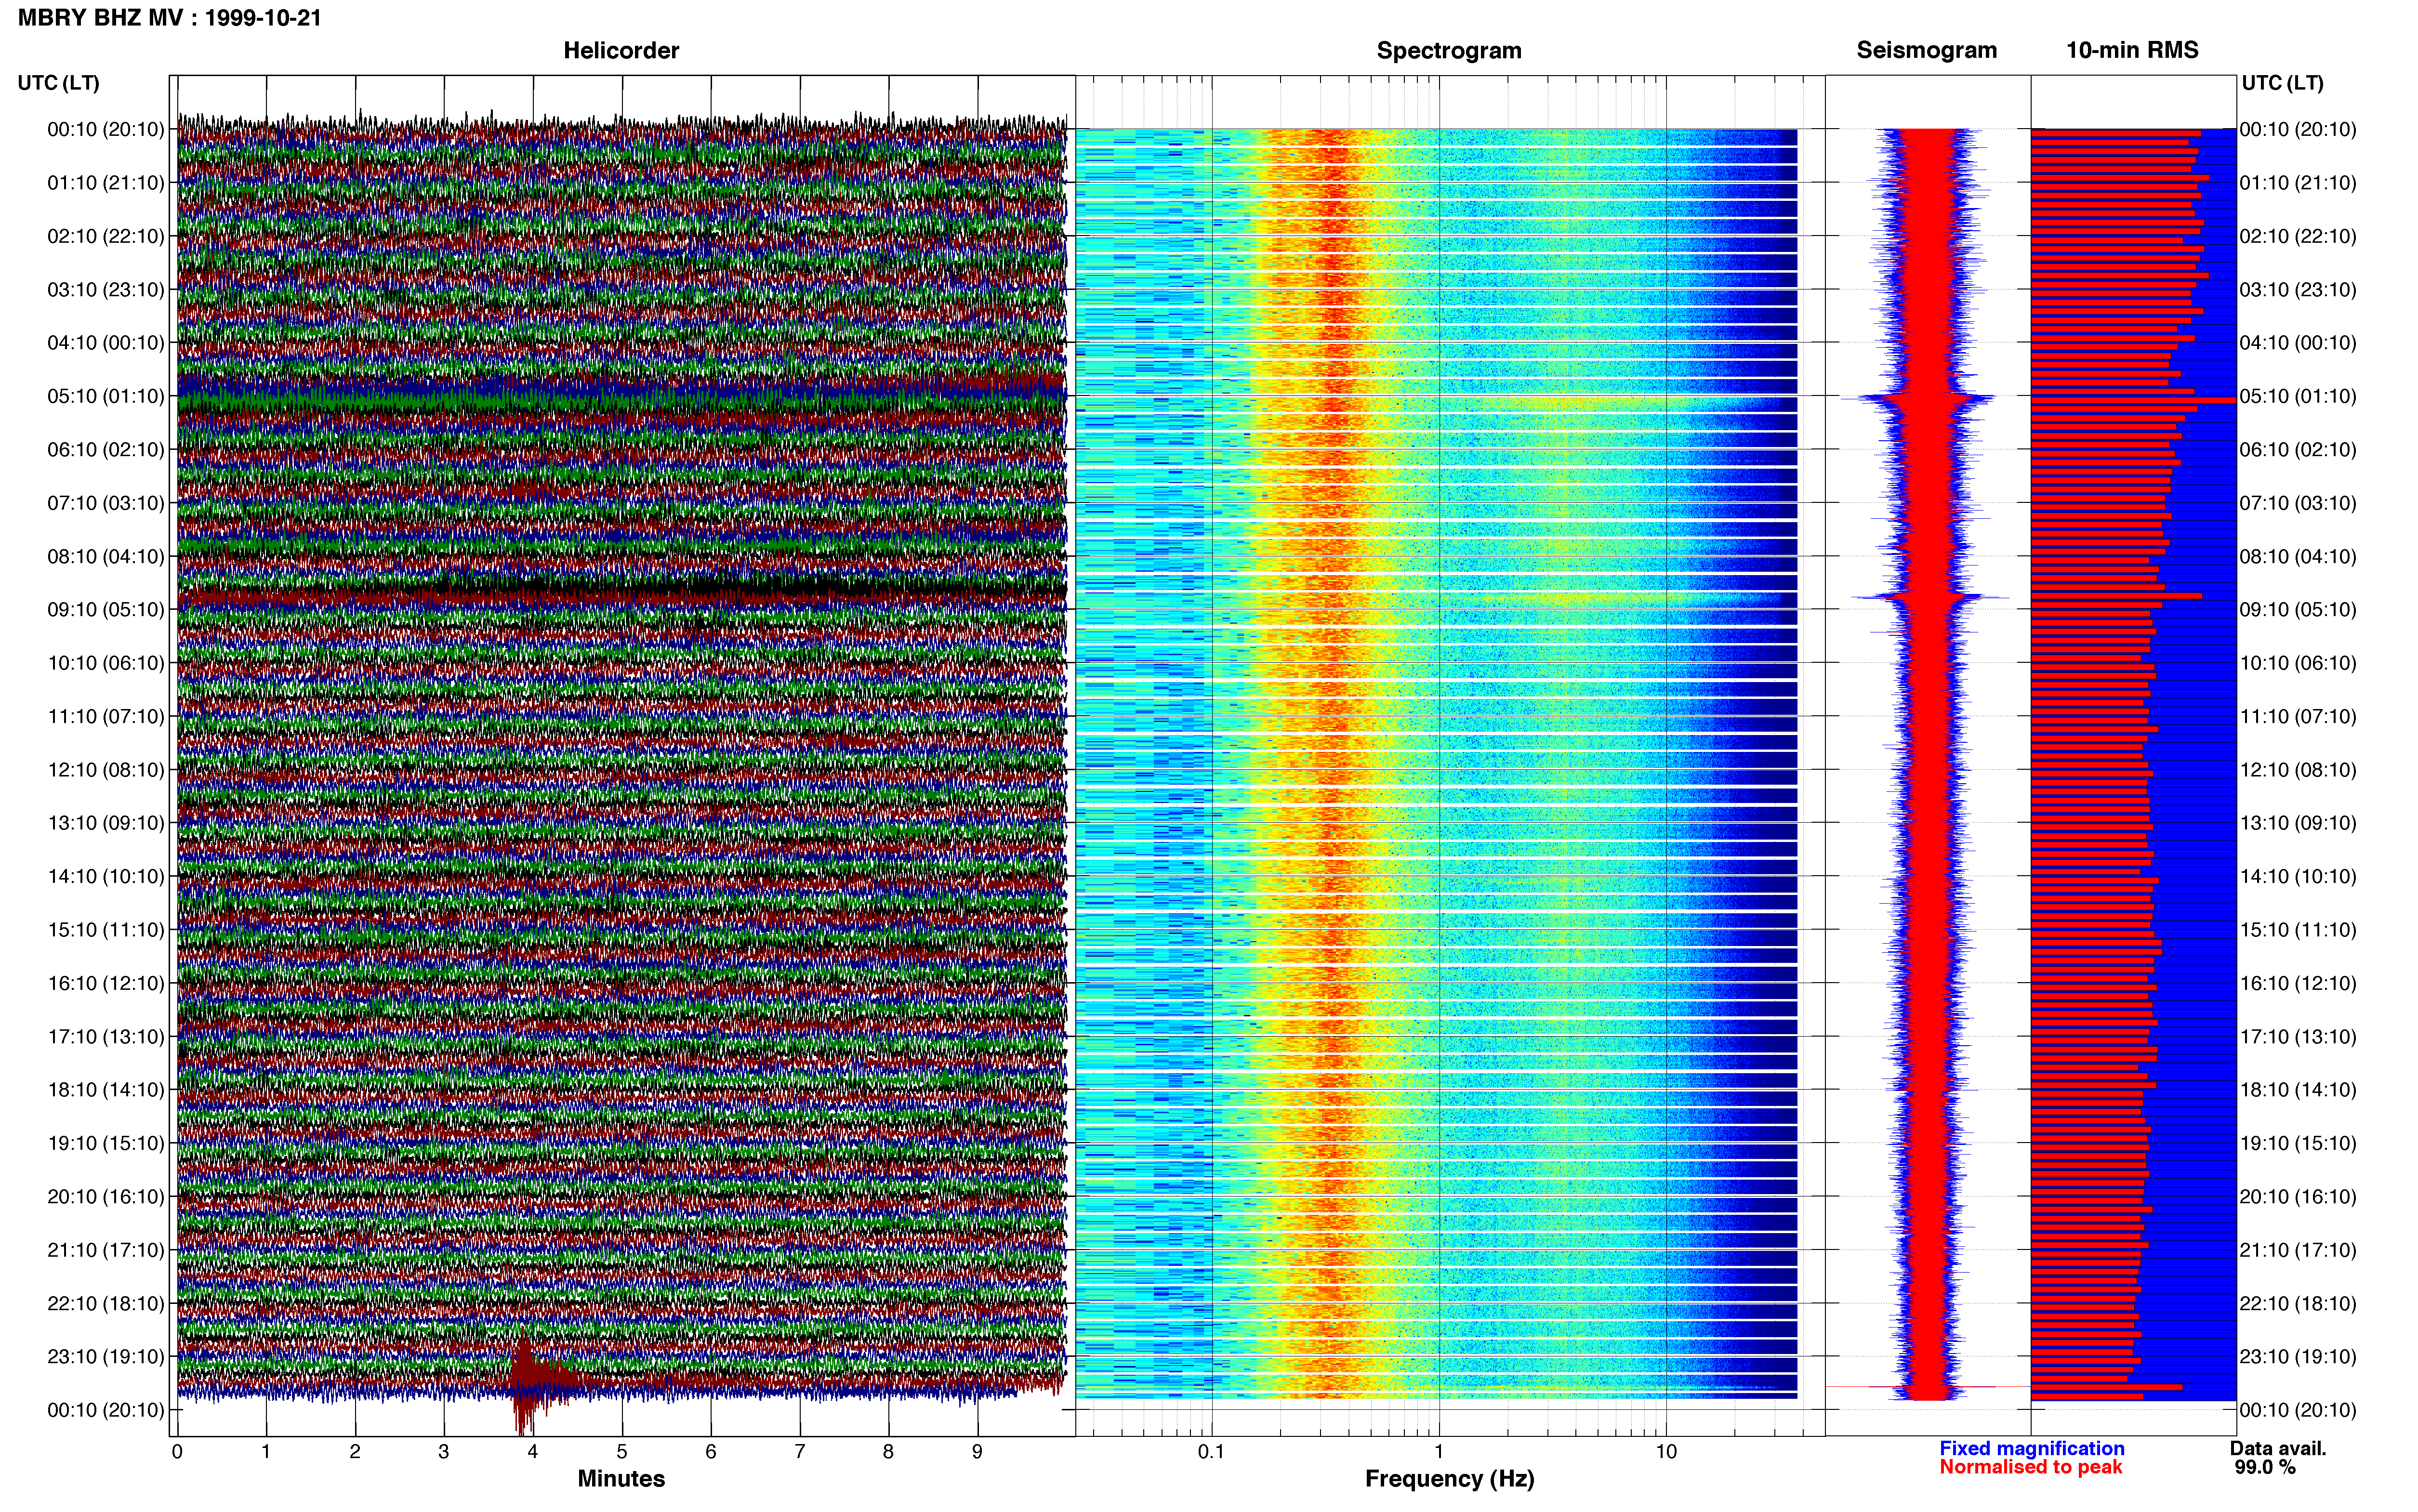Click the '2' tick on the Minutes axis

355,1452
